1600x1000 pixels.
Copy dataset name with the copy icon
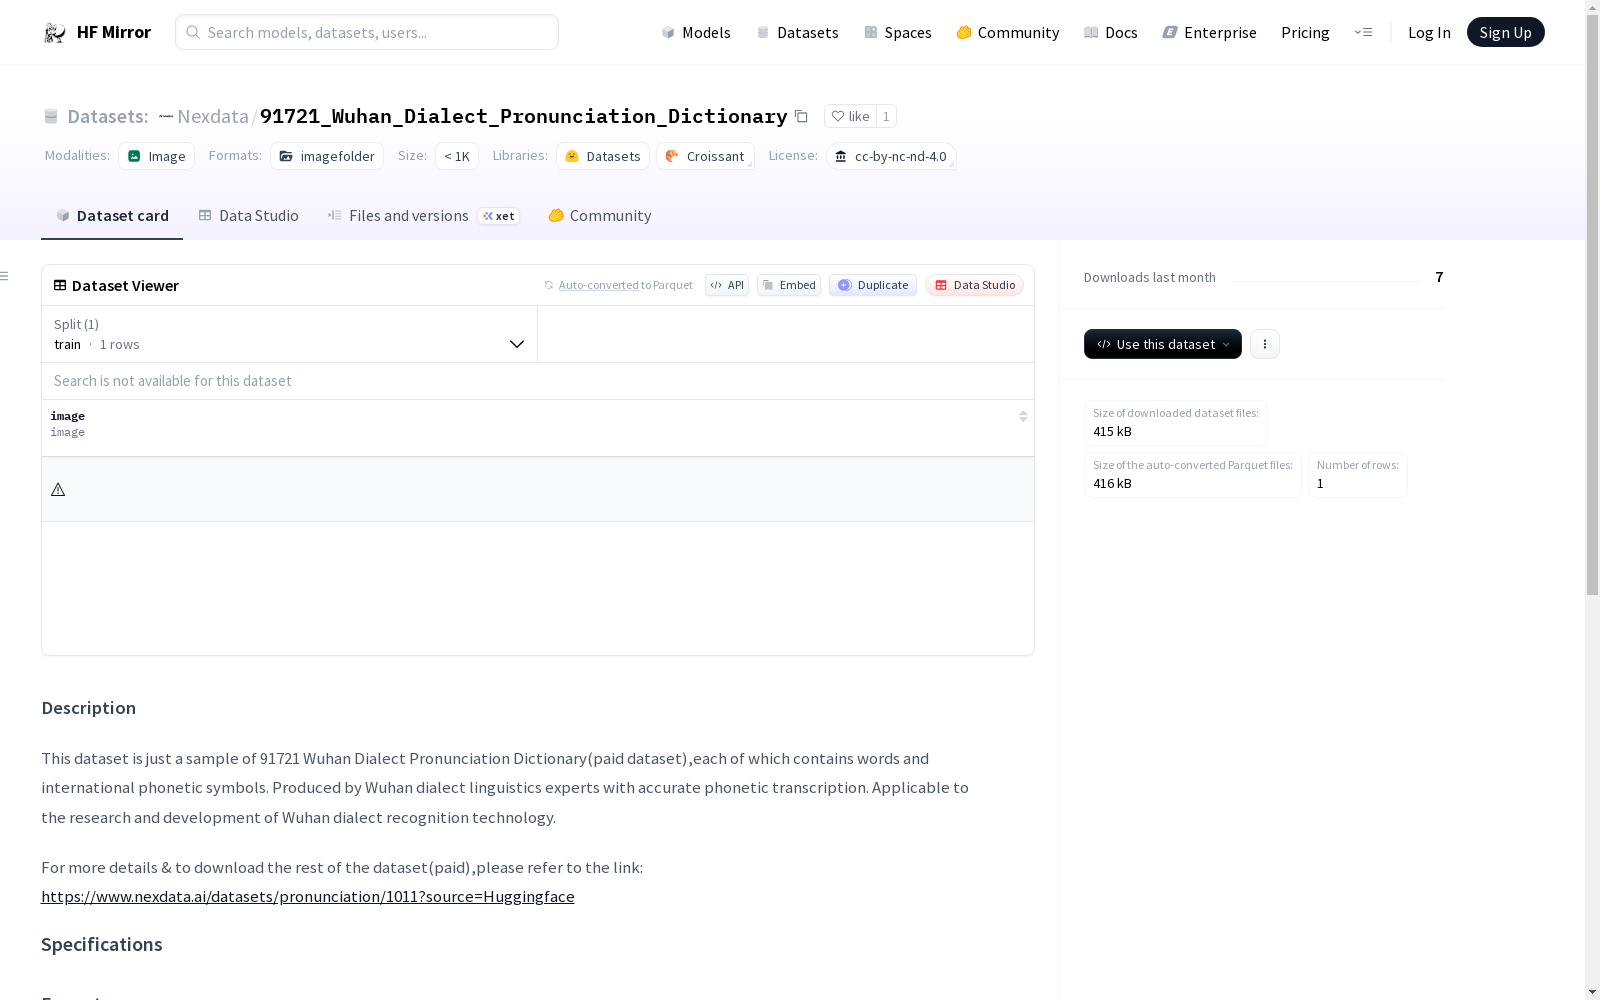click(x=801, y=116)
